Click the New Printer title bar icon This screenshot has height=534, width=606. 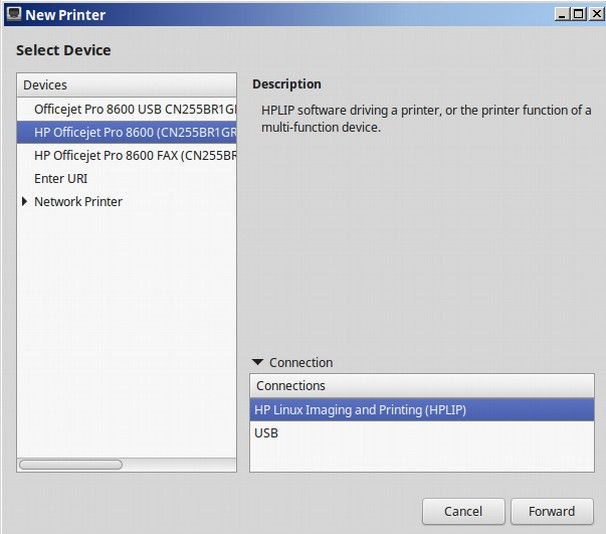(x=14, y=14)
